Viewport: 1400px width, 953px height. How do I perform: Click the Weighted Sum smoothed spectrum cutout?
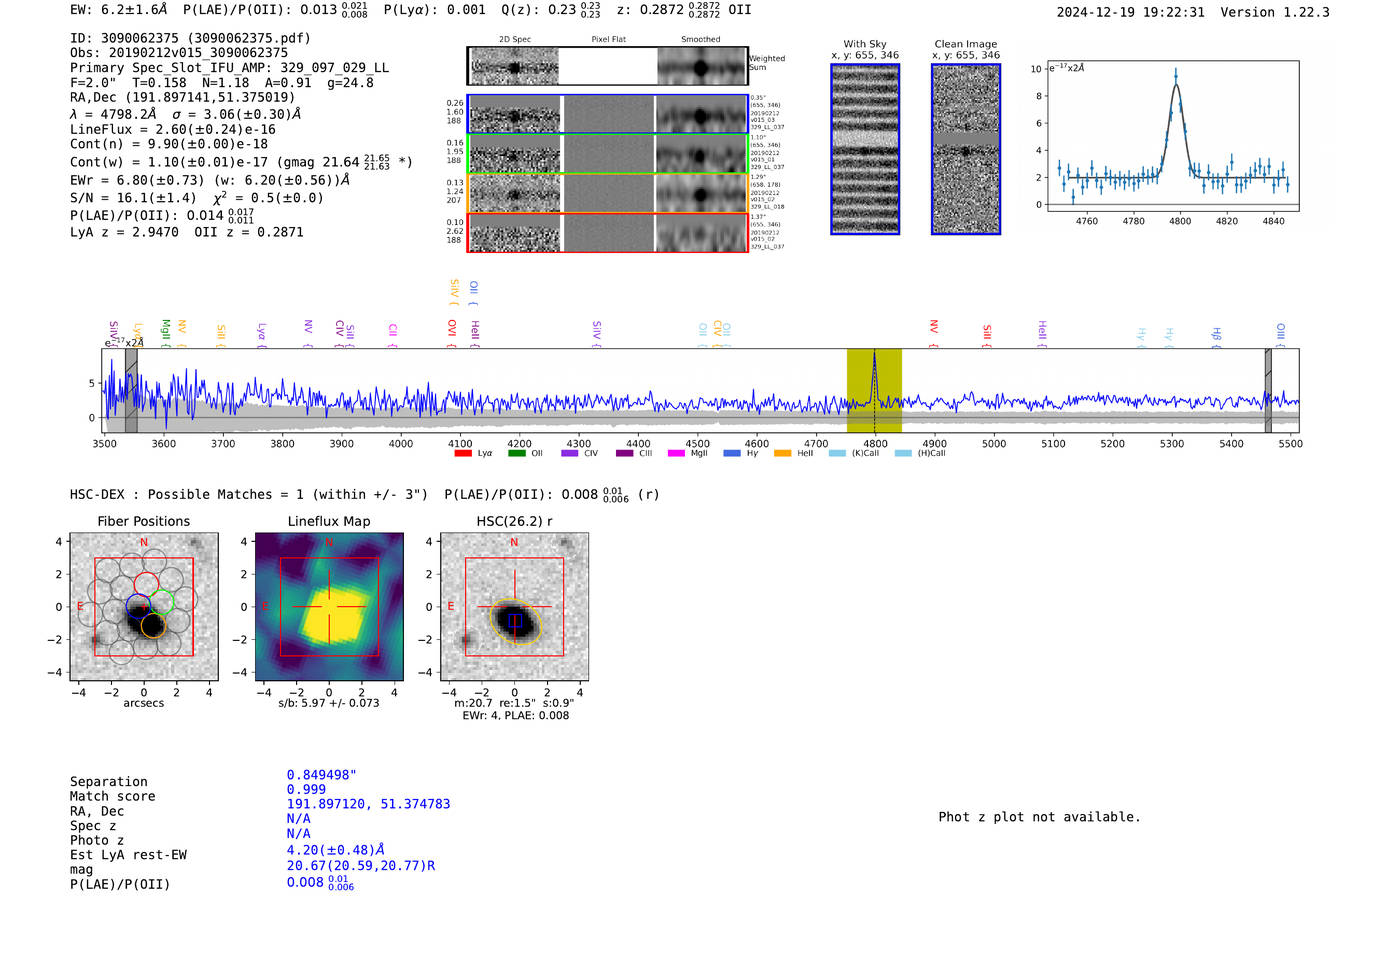tap(701, 67)
